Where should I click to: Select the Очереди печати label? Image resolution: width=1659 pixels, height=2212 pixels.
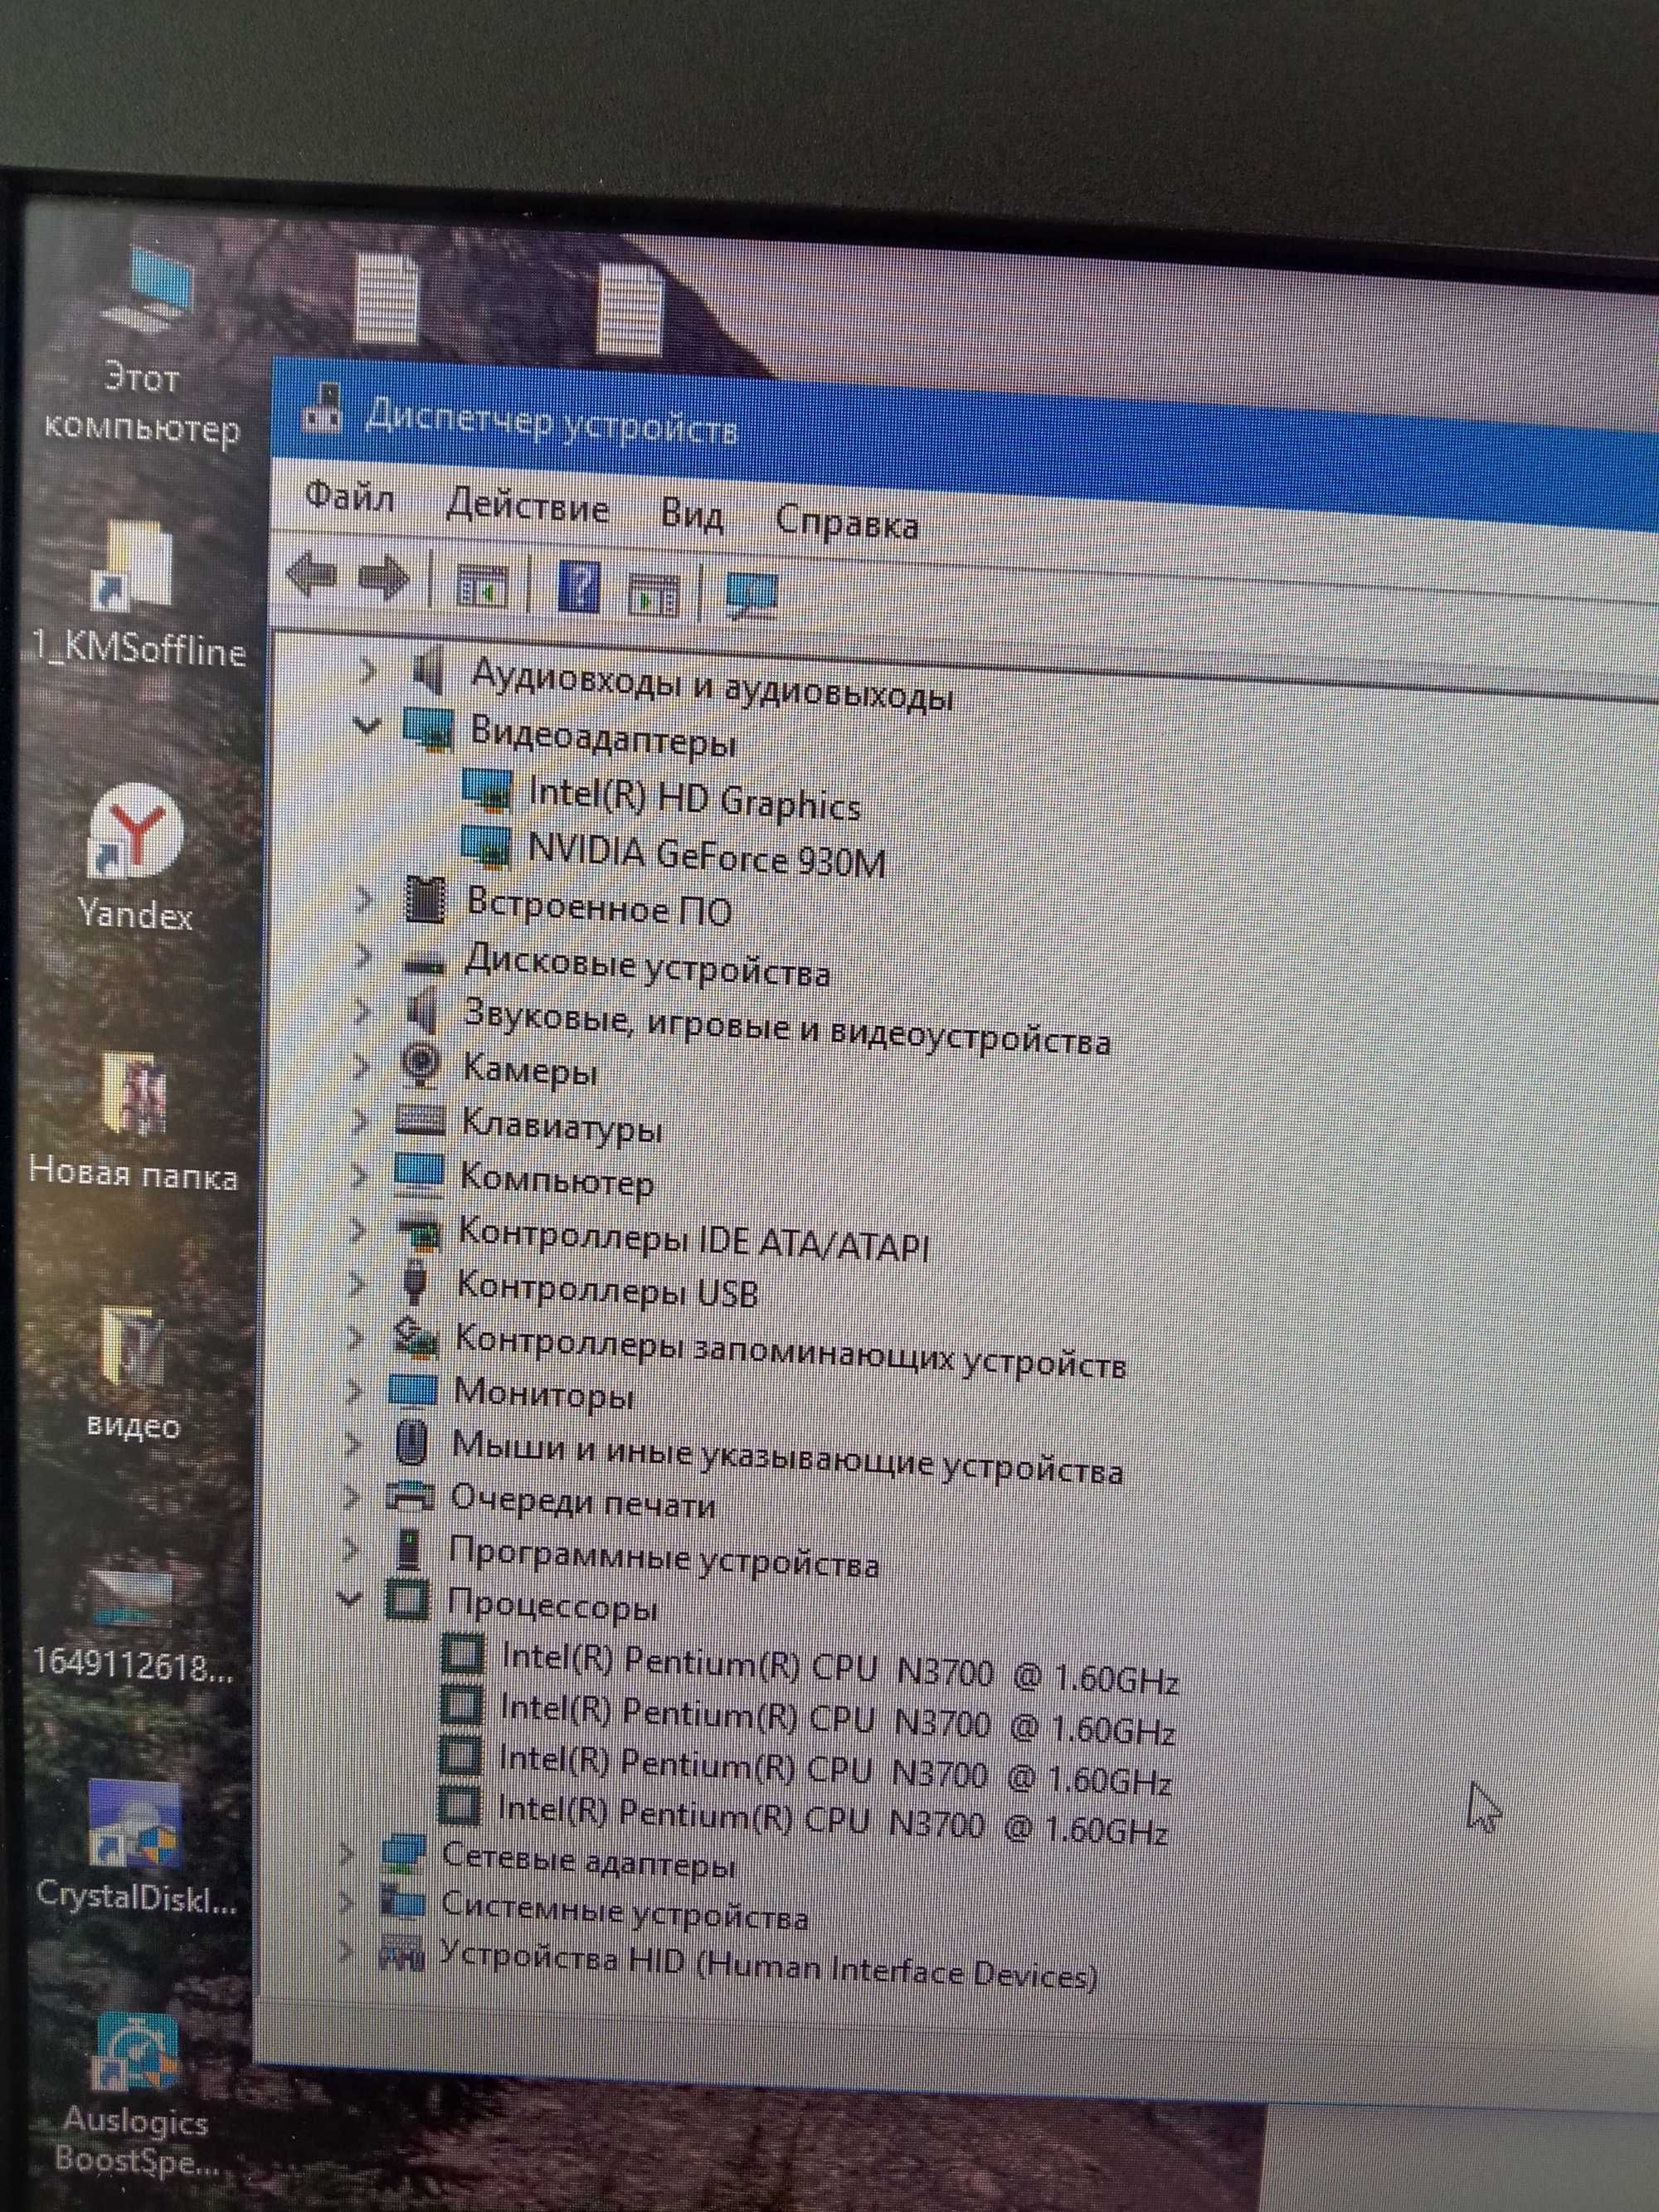coord(582,1501)
